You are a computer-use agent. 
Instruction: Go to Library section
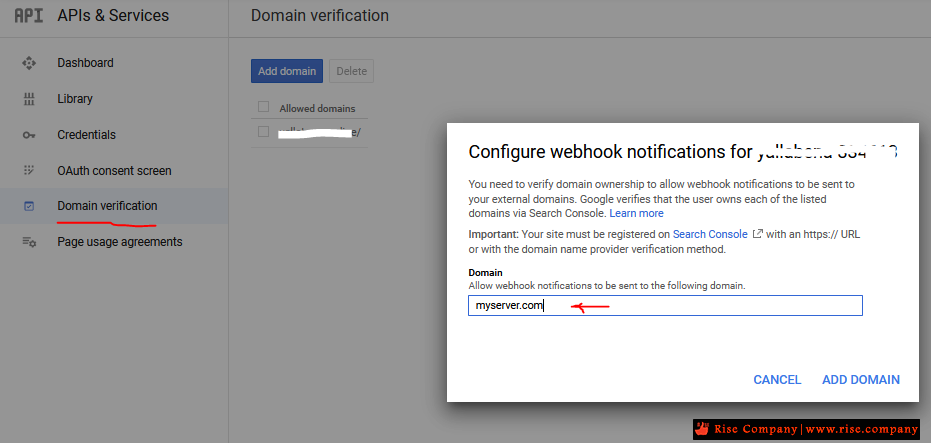[75, 99]
